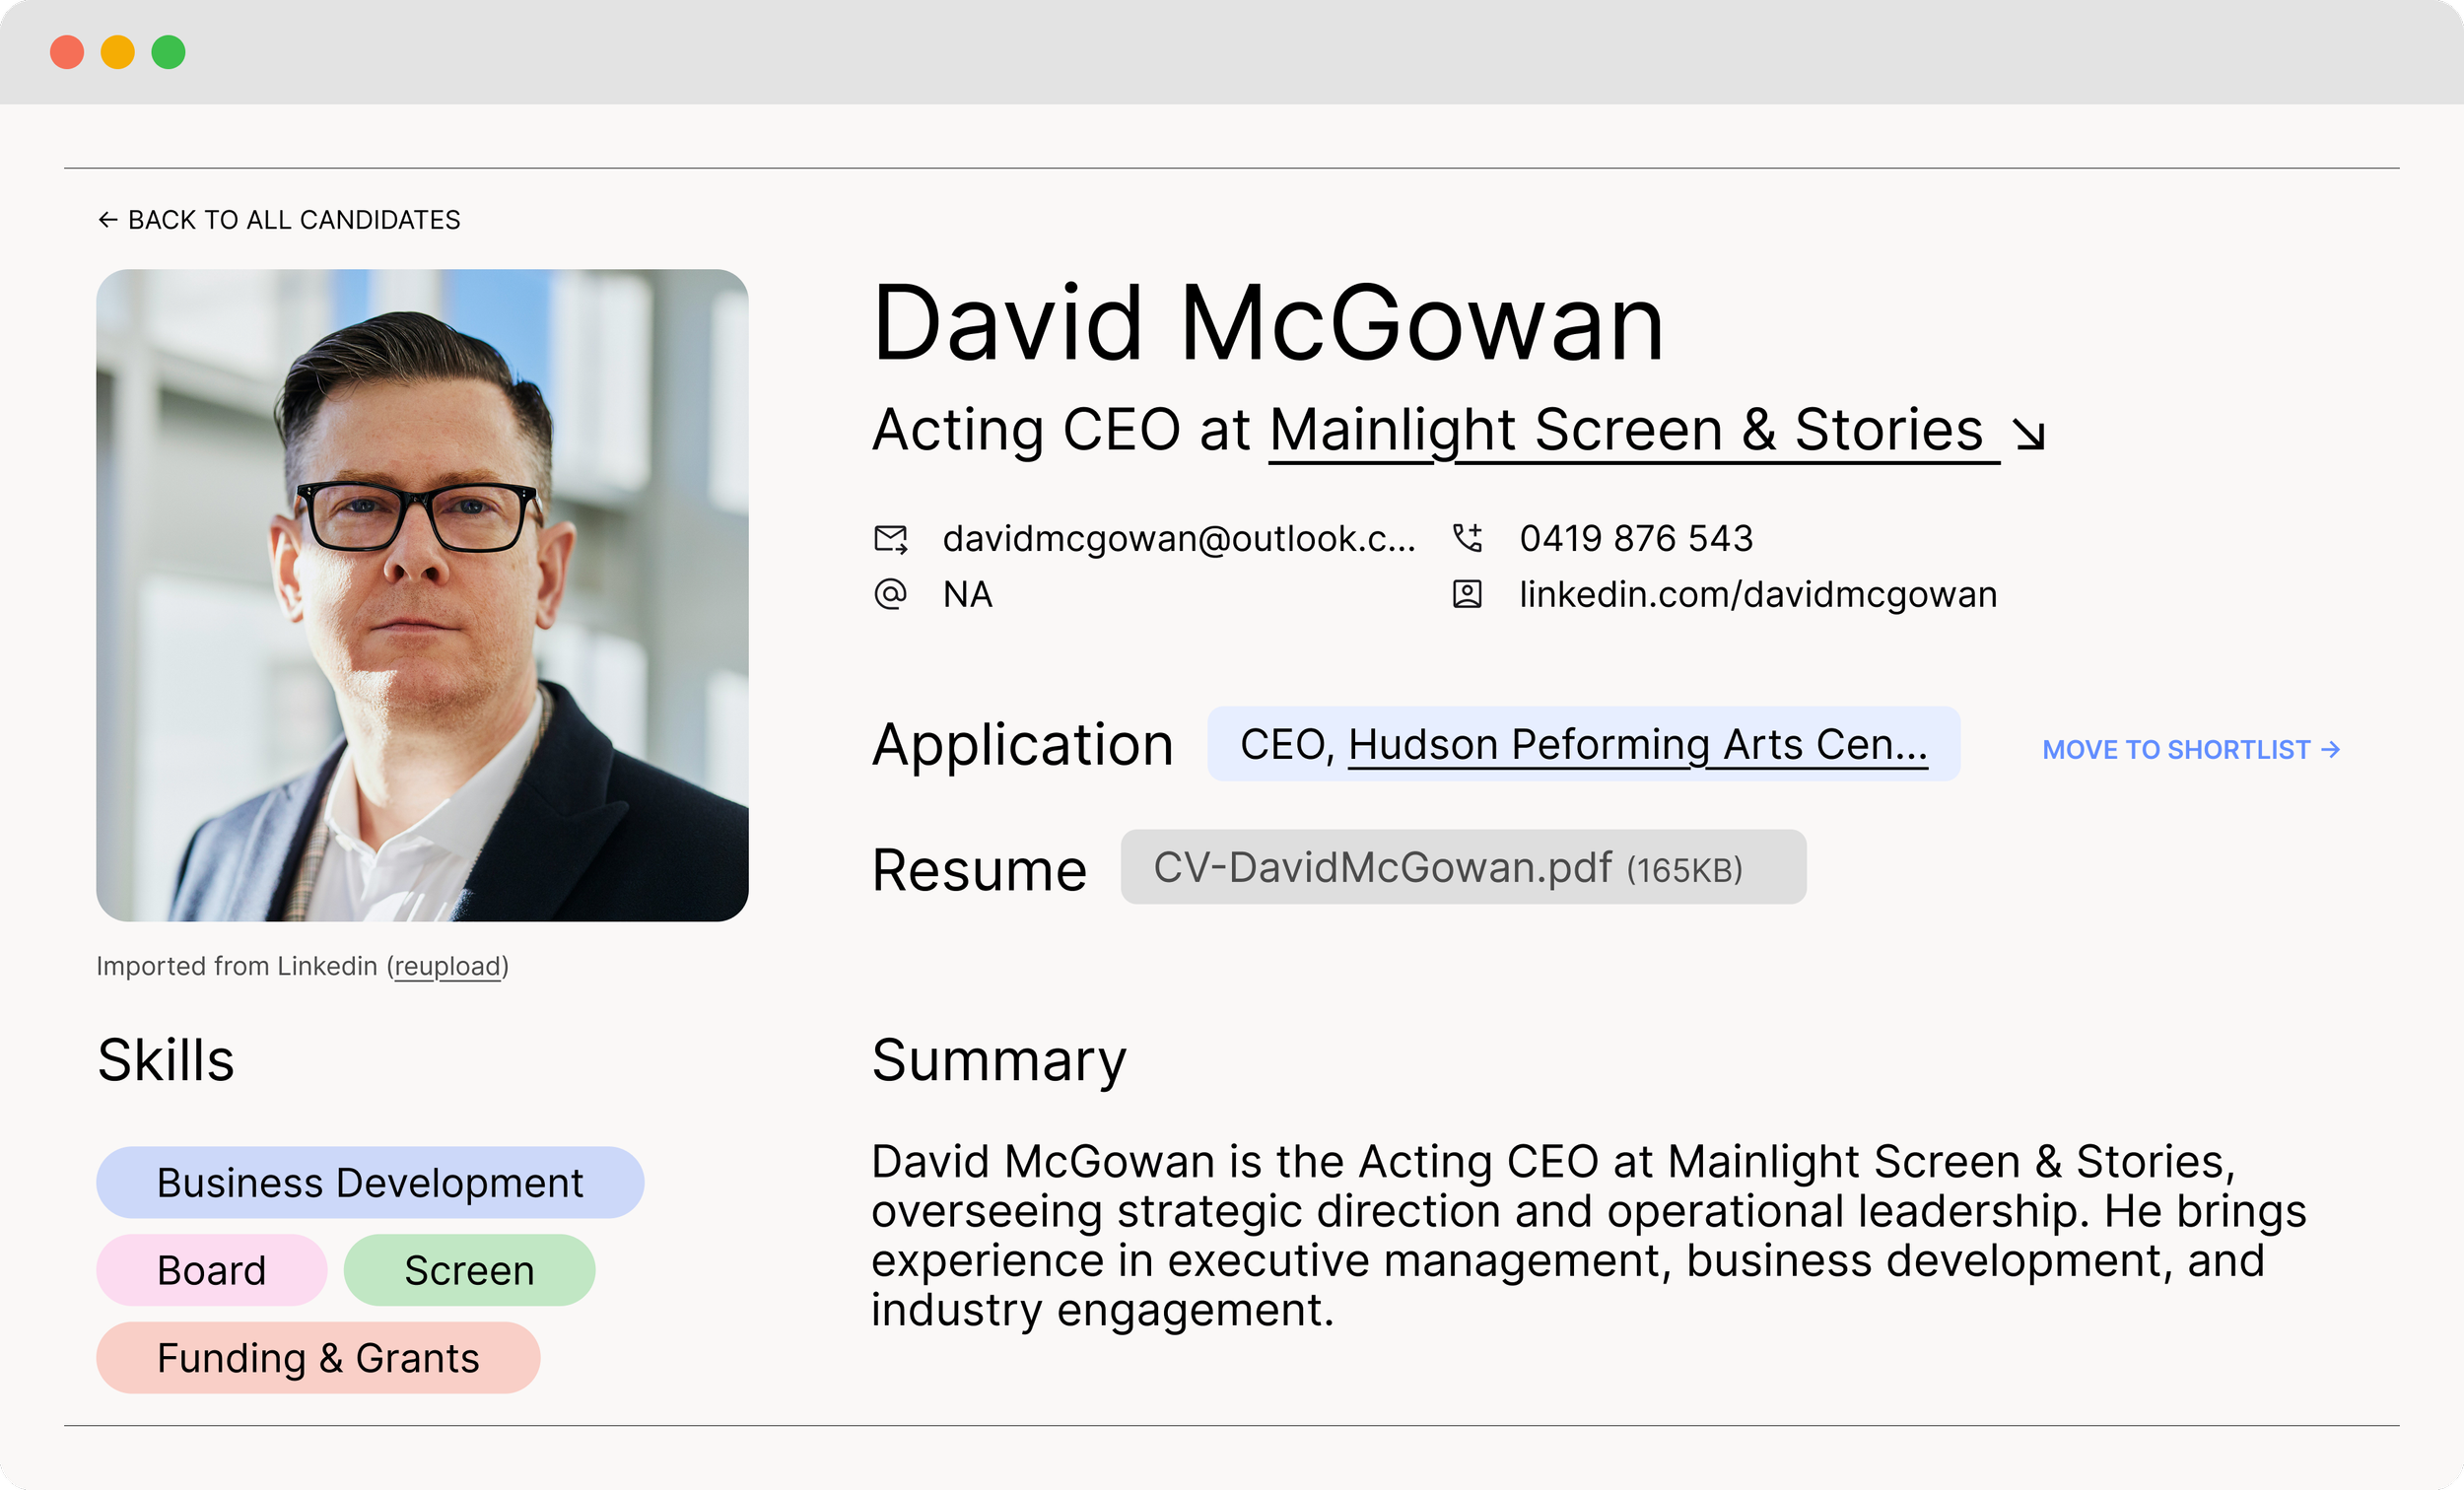Click the green maximize window button
The image size is (2464, 1490).
point(168,52)
